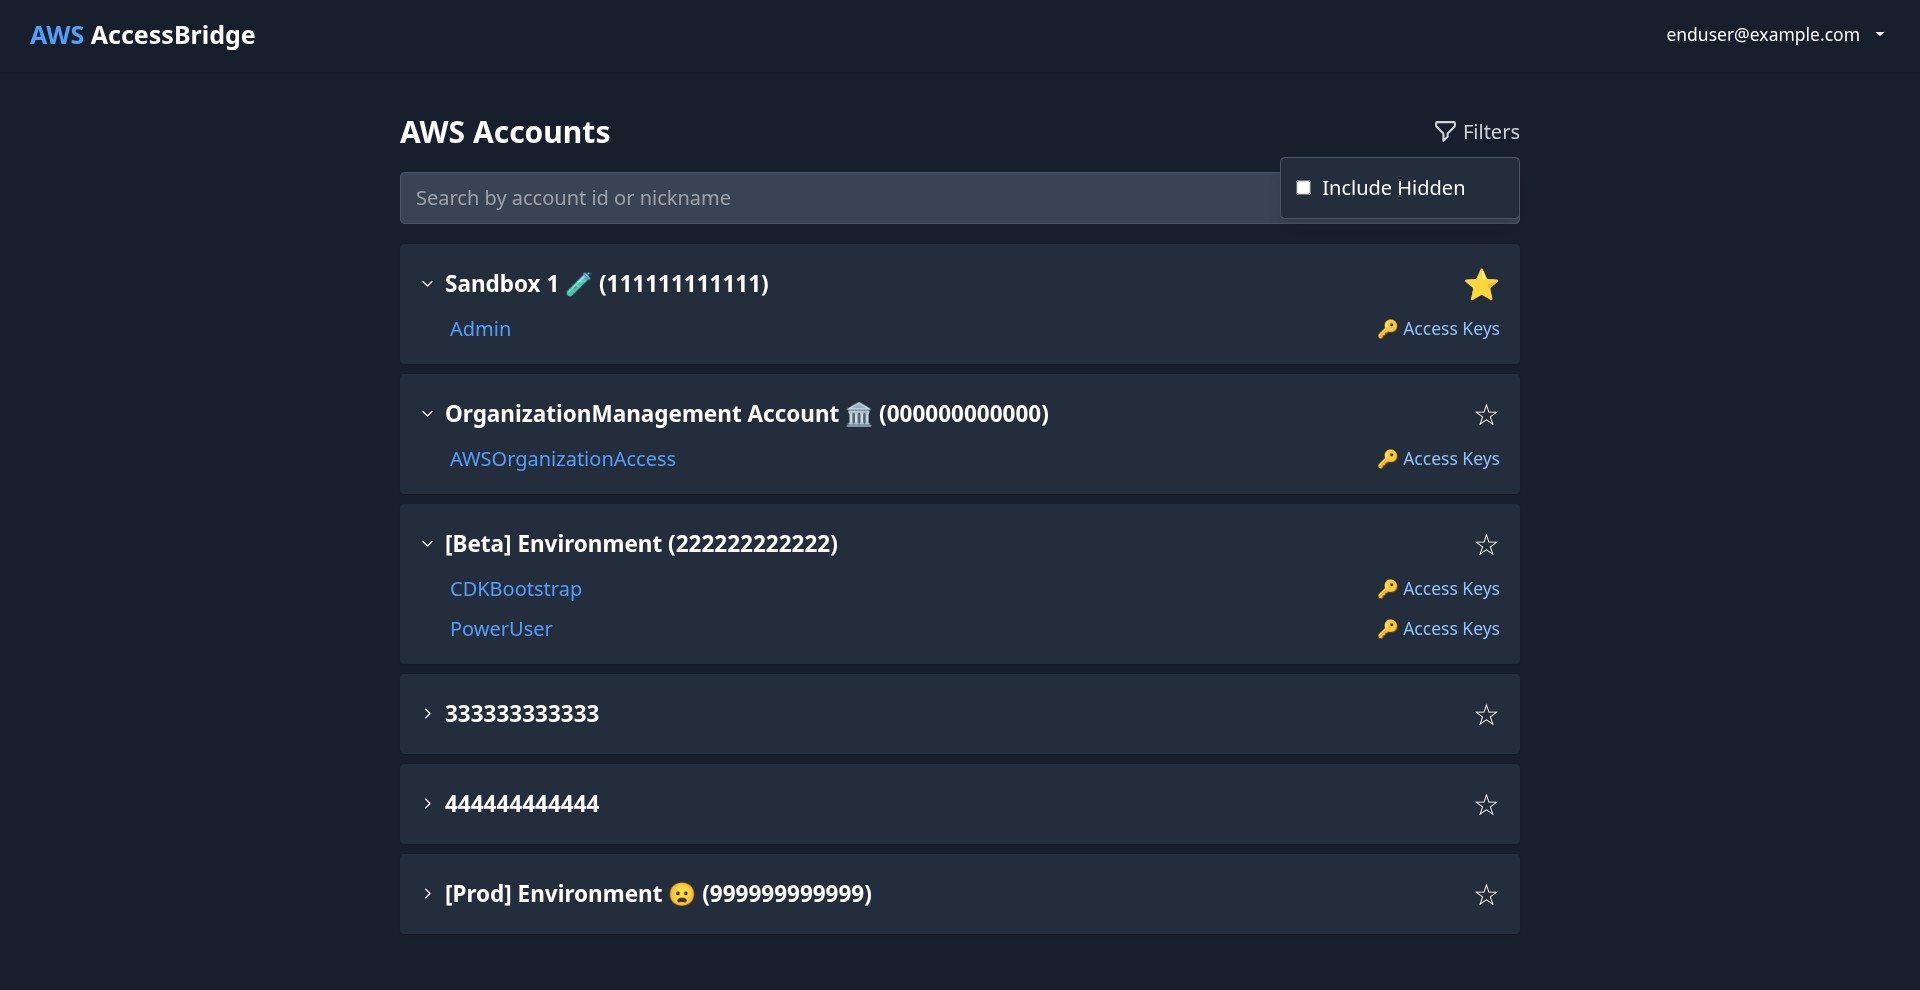
Task: Star the [Prod] Environment account
Action: coord(1486,895)
